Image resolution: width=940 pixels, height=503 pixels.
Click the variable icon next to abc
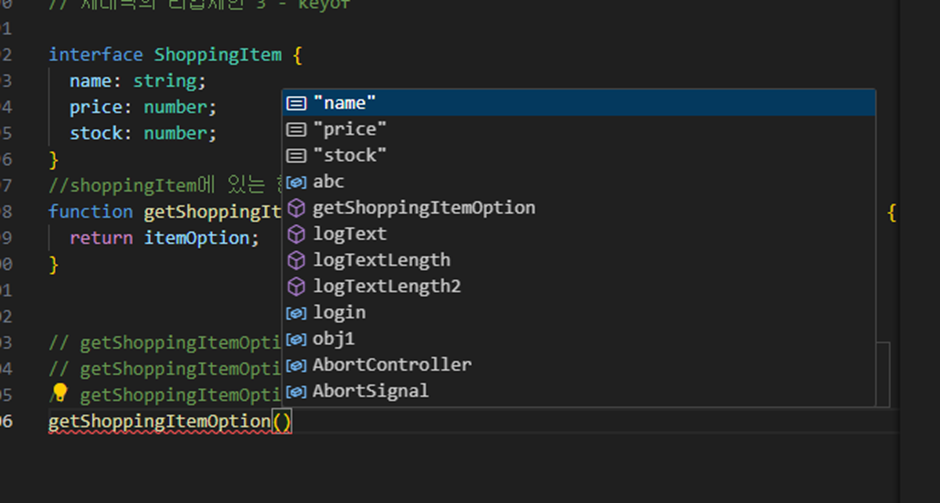click(296, 182)
